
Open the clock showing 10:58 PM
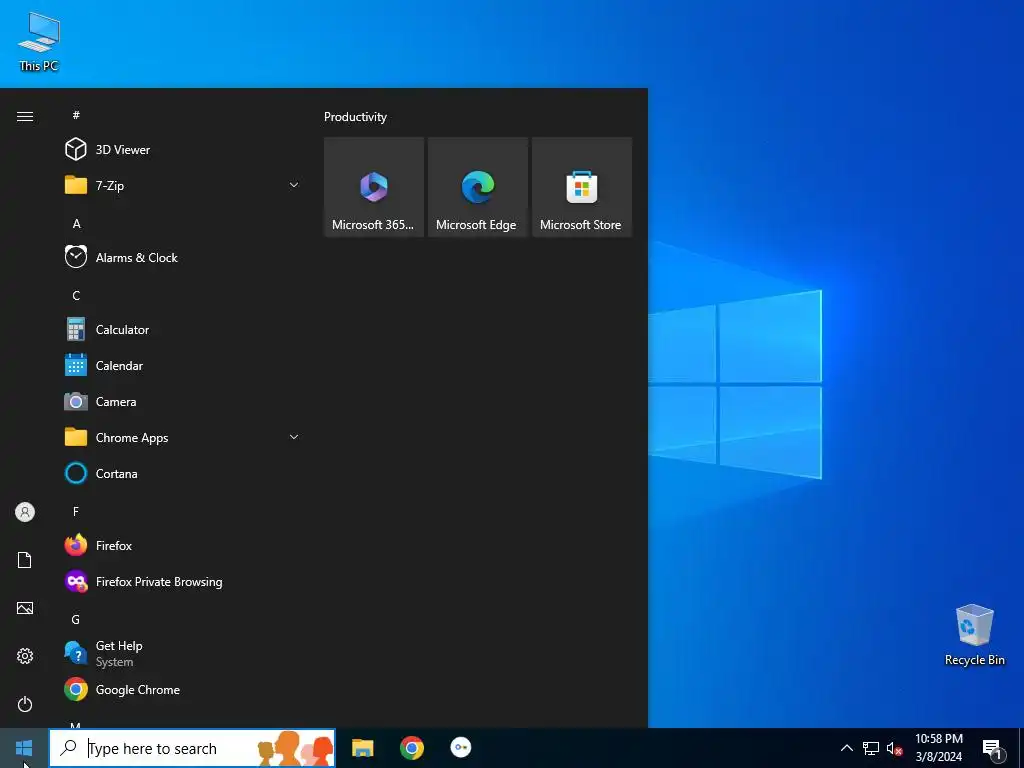(x=938, y=748)
